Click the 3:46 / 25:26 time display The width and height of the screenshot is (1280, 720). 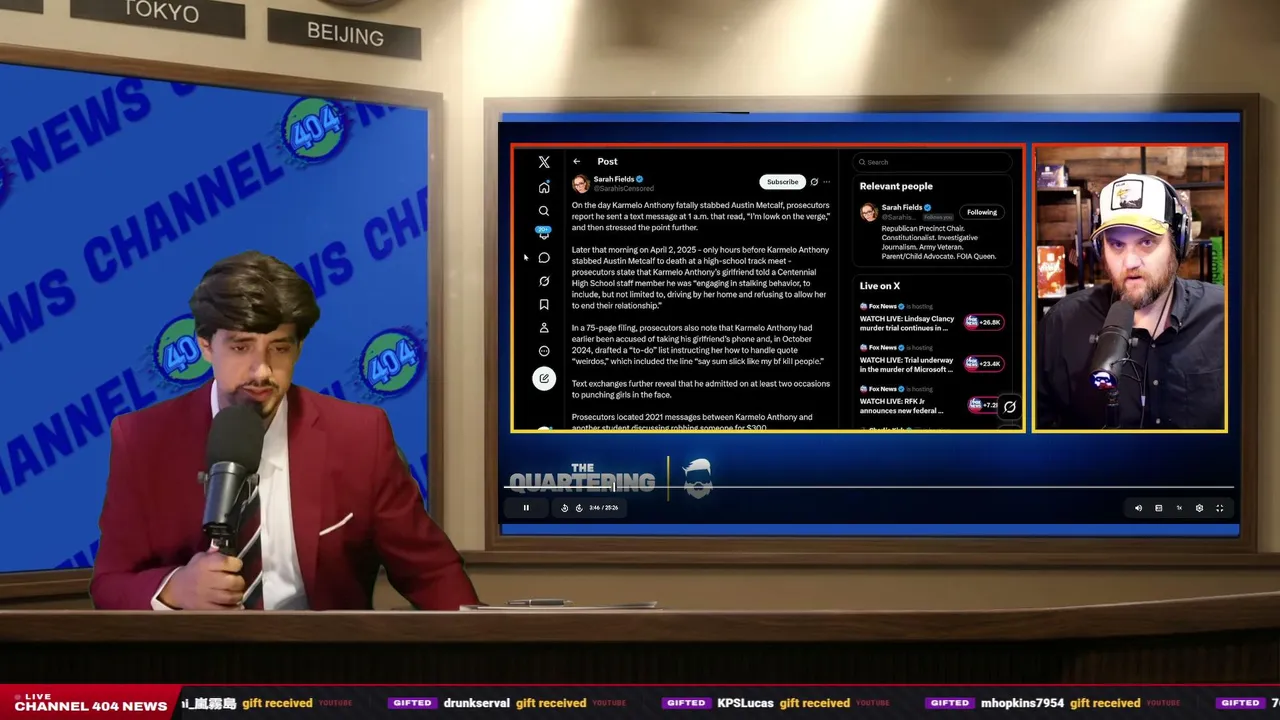pos(603,508)
